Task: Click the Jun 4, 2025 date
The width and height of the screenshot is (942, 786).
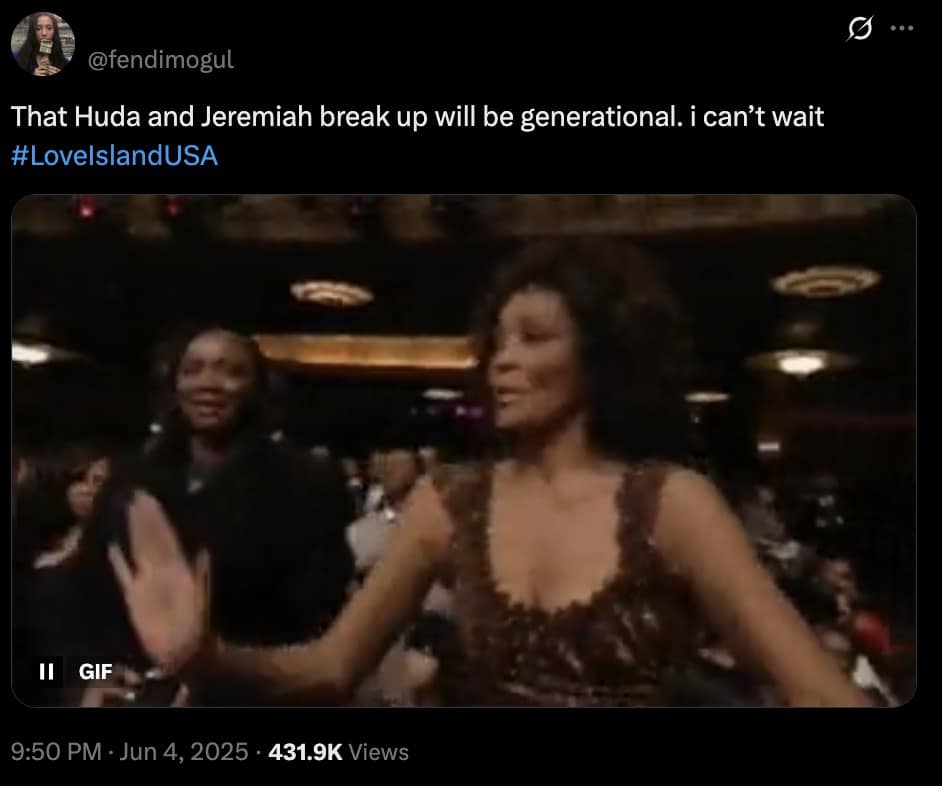Action: (183, 752)
